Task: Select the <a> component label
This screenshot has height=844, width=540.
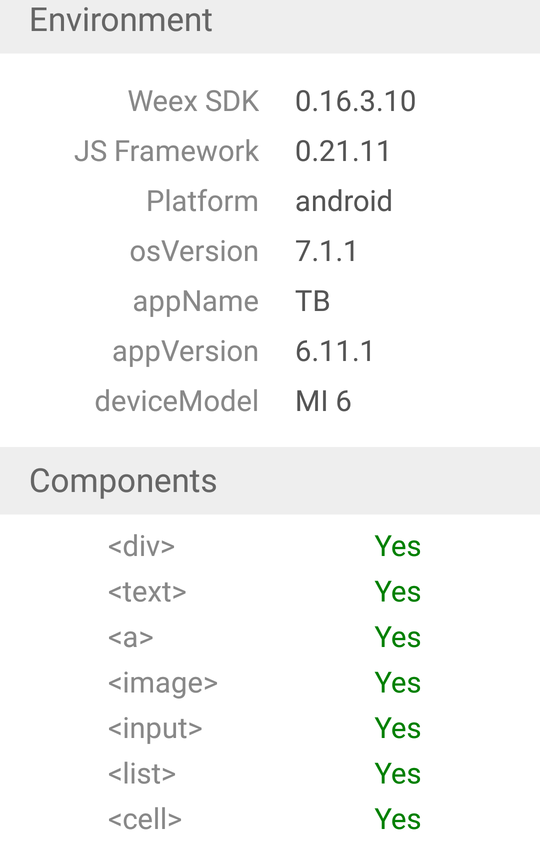Action: tap(130, 637)
